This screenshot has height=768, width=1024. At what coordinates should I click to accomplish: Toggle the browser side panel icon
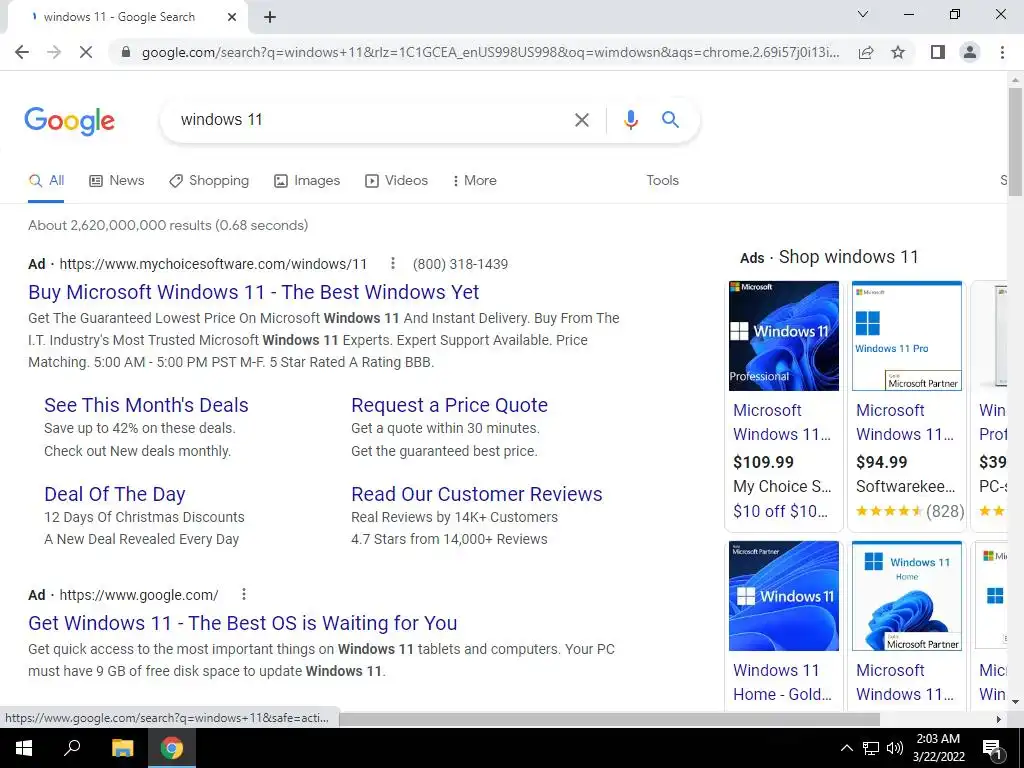[x=938, y=52]
